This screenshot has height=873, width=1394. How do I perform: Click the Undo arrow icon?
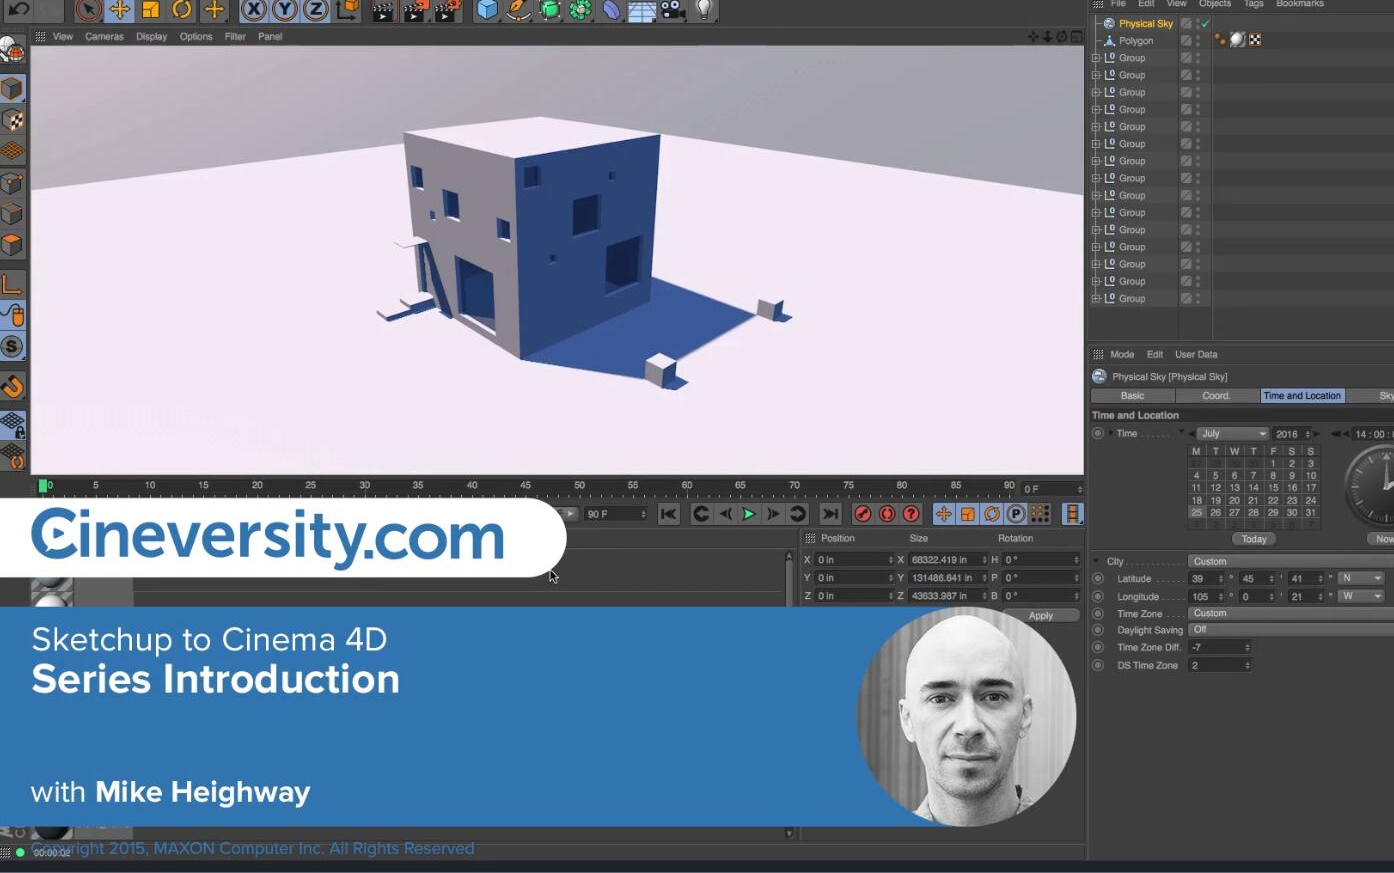pos(19,9)
